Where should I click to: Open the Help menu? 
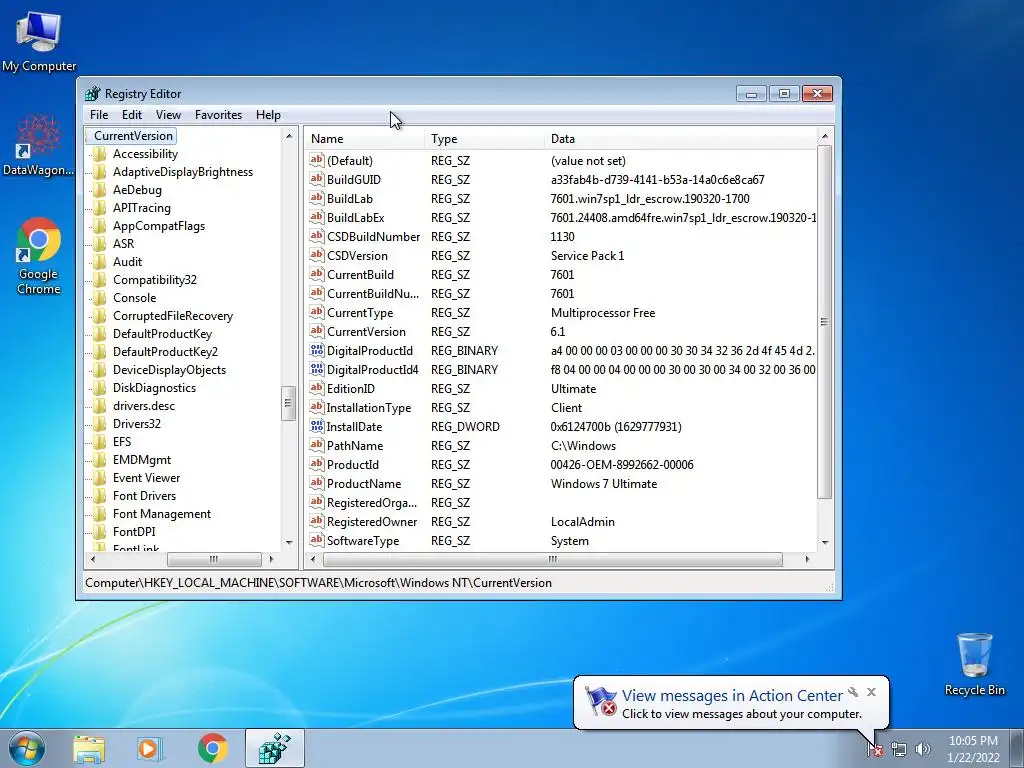point(268,115)
